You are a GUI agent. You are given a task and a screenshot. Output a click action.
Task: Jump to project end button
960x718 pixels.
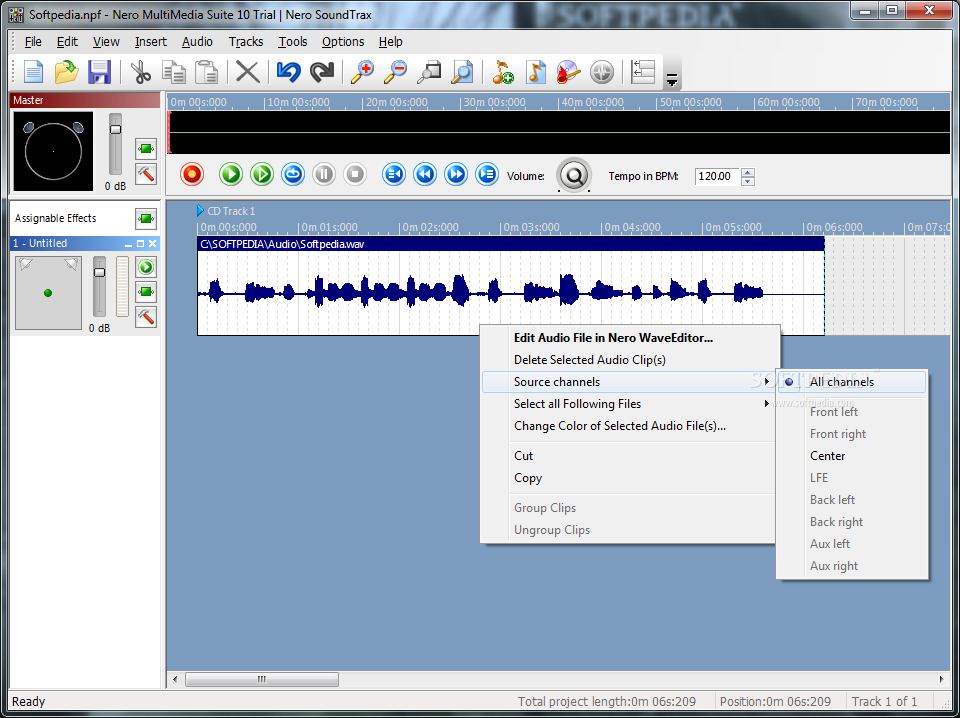(487, 174)
